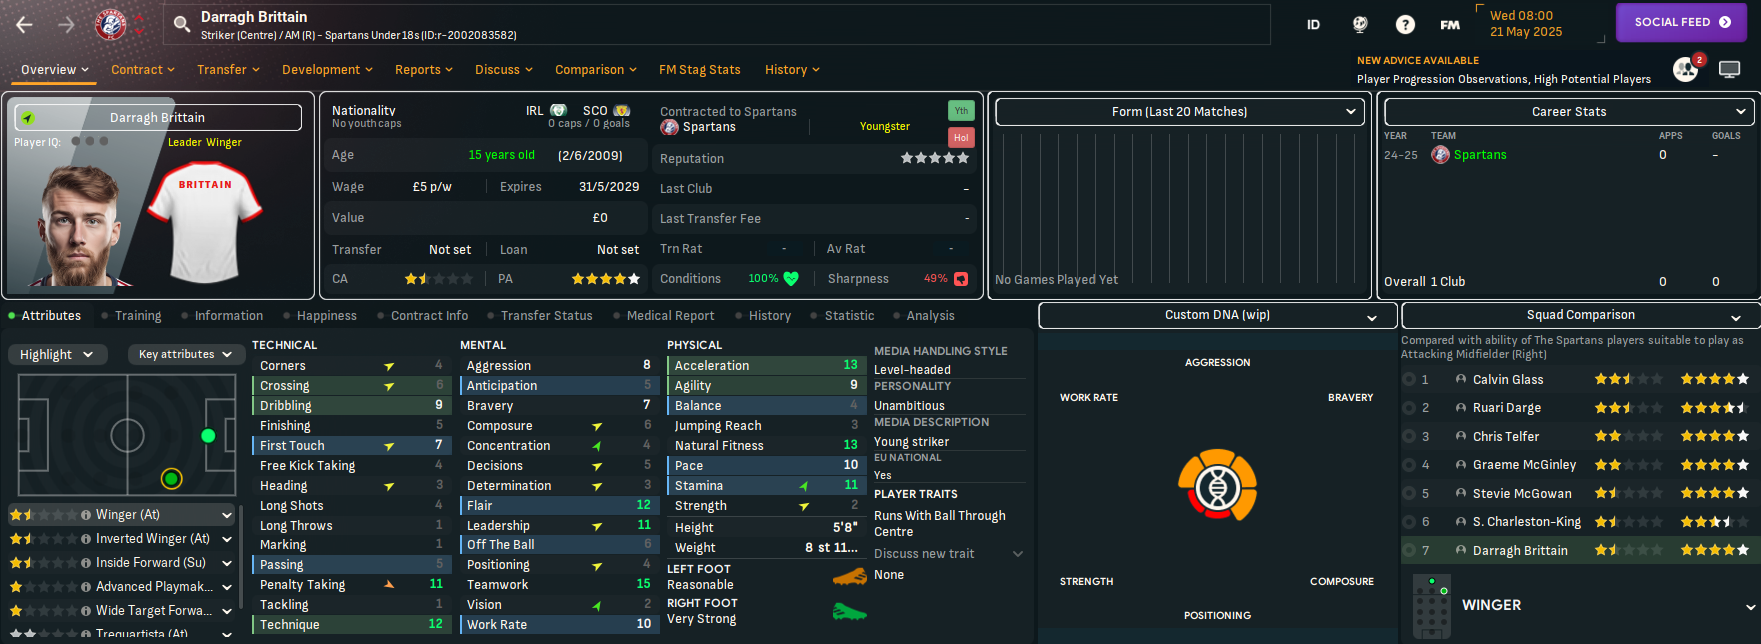Open the staff advice notifications icon
This screenshot has height=644, width=1761.
tap(1686, 69)
